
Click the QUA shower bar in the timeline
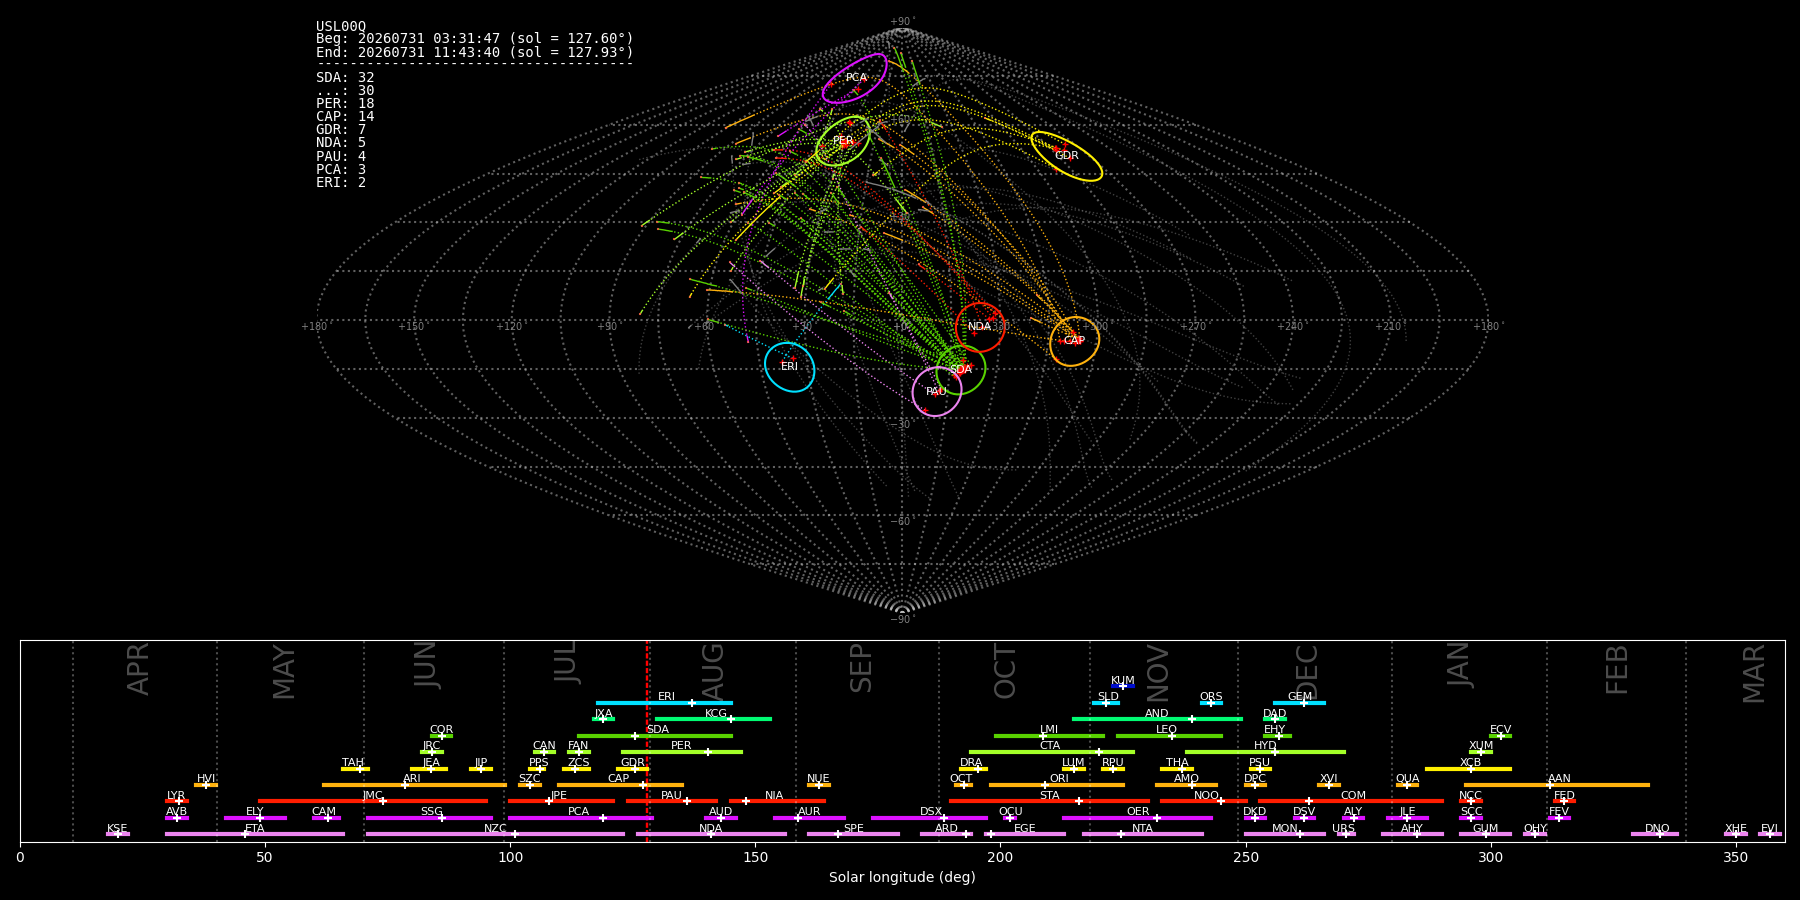pos(1407,785)
